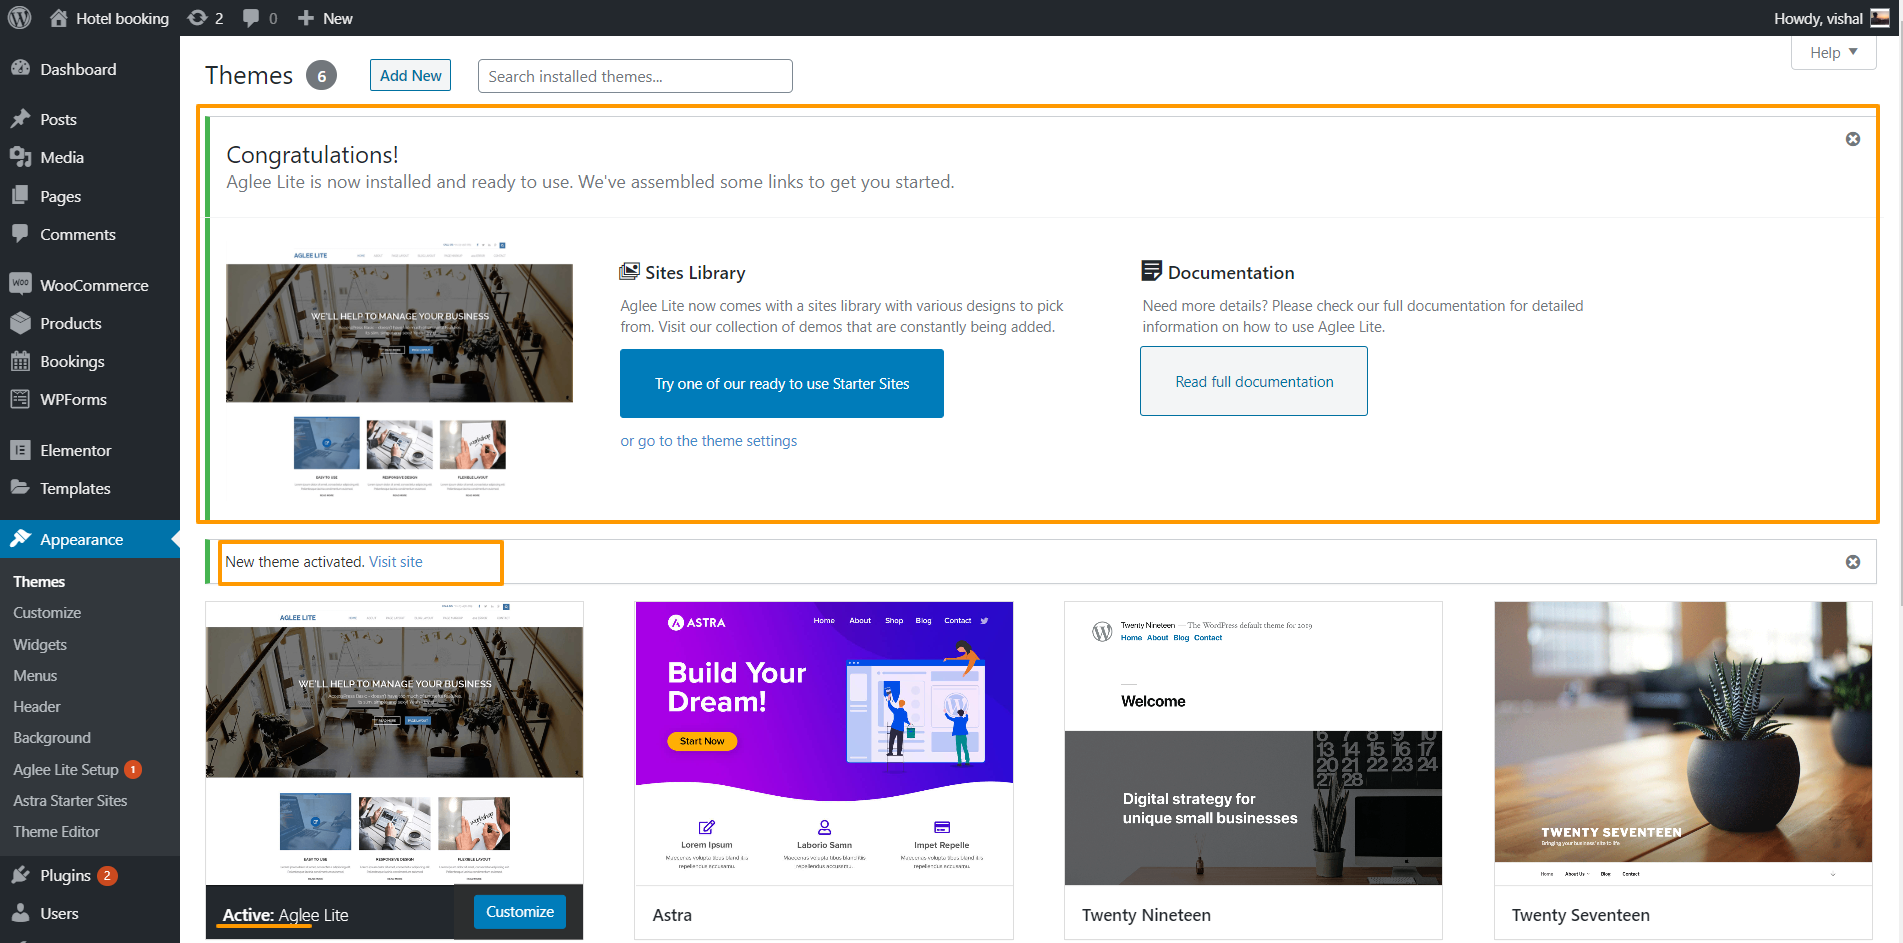Open the Widgets submenu item
1903x943 pixels.
(40, 644)
